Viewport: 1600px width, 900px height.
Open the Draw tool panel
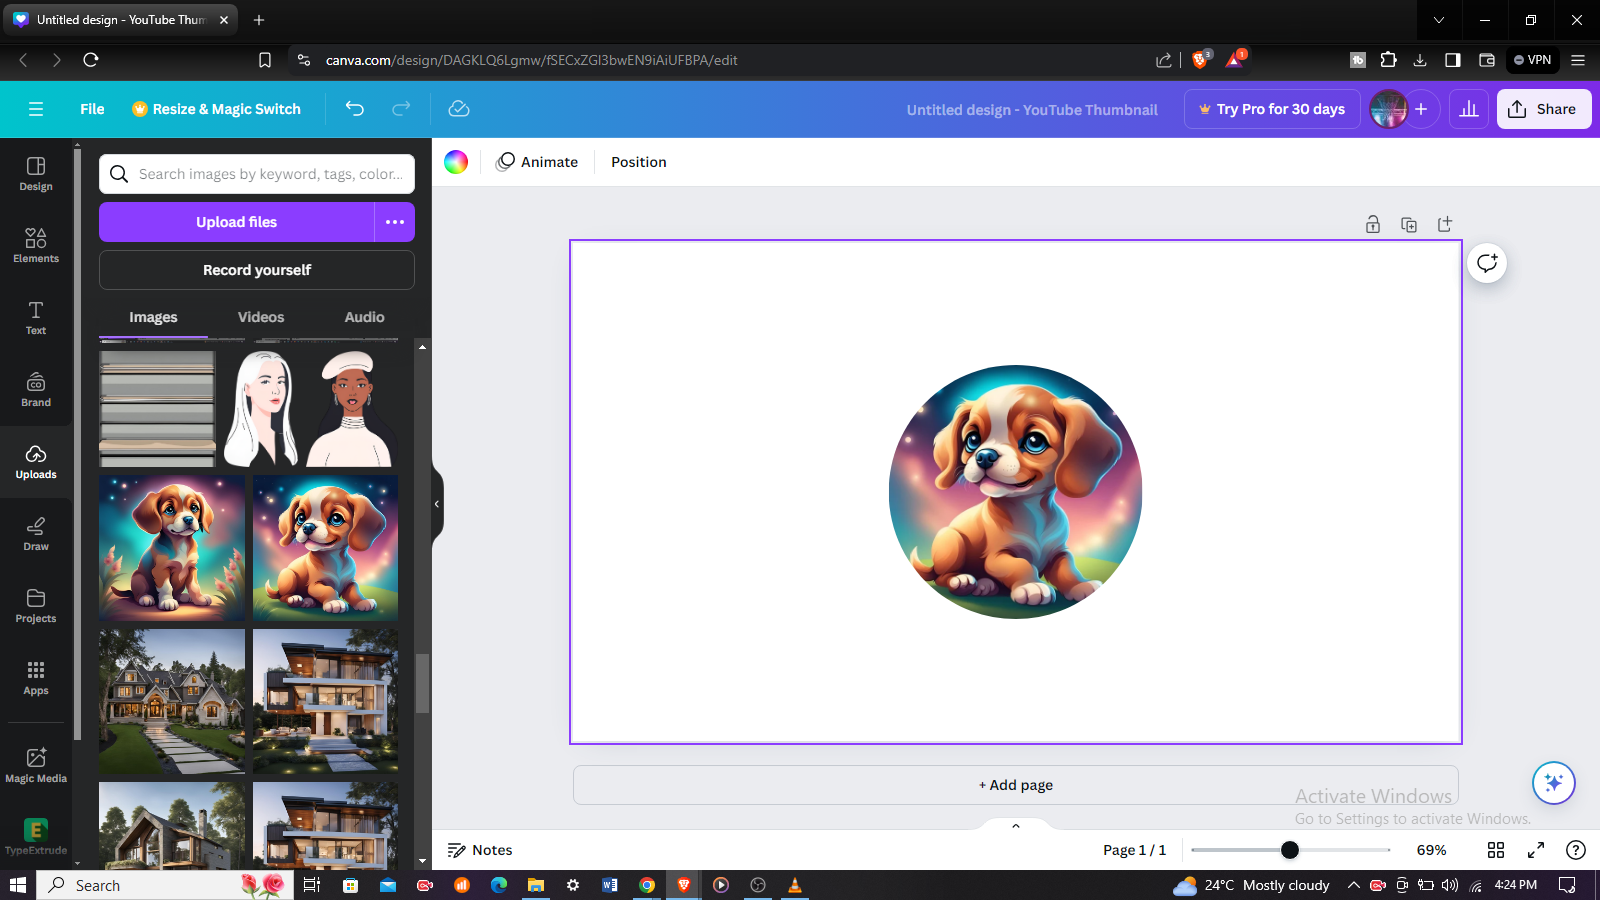pos(36,533)
